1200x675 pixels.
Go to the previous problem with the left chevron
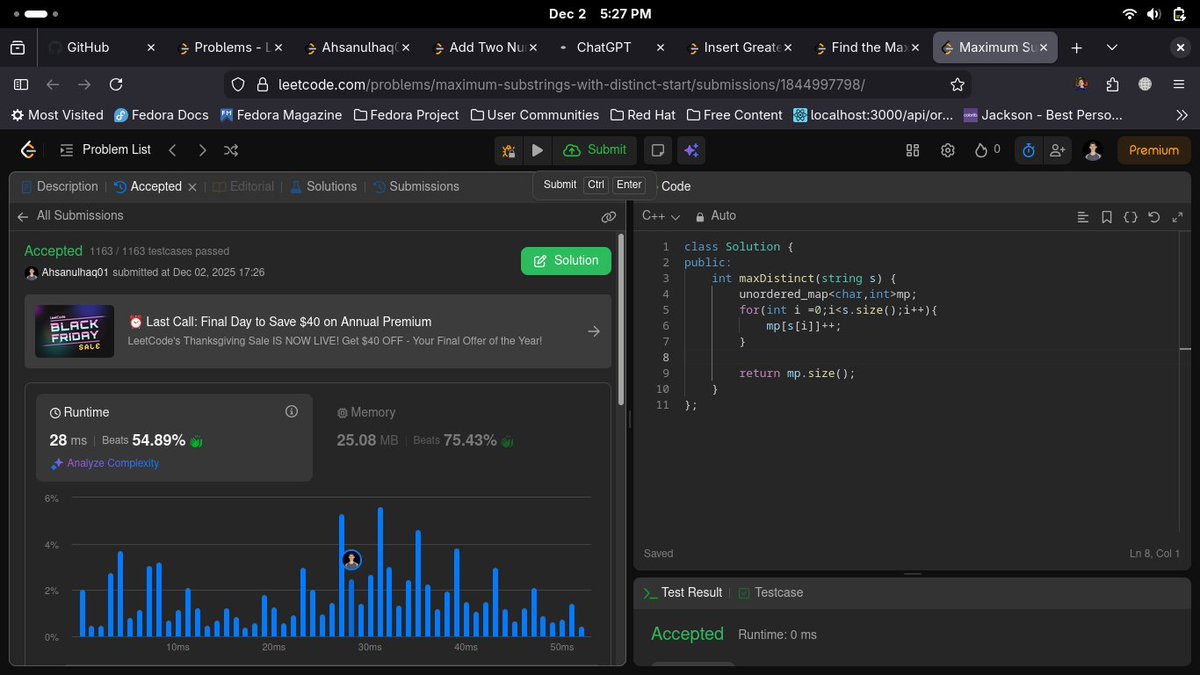click(x=172, y=150)
